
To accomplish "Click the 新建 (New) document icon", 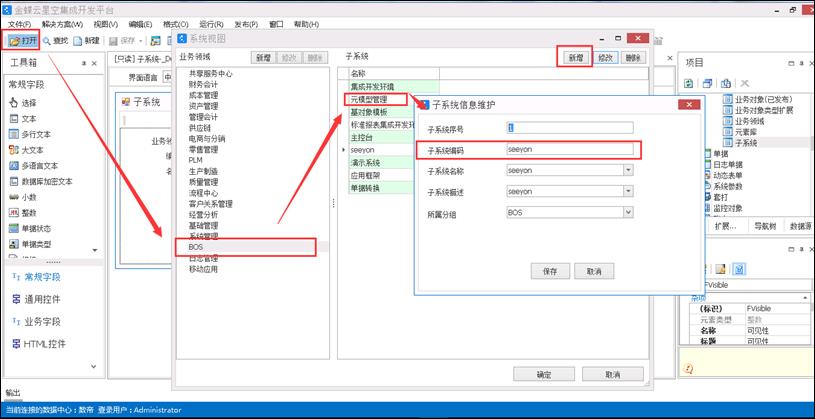I will click(79, 40).
